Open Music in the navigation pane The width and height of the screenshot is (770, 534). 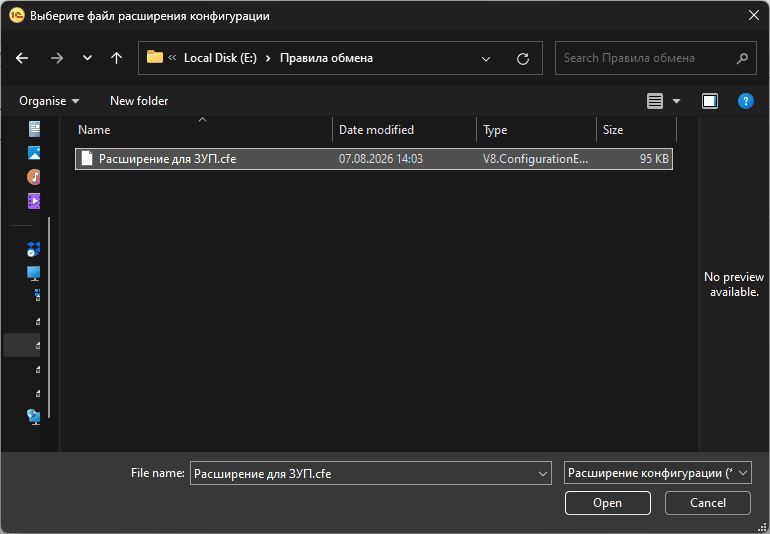click(x=34, y=177)
